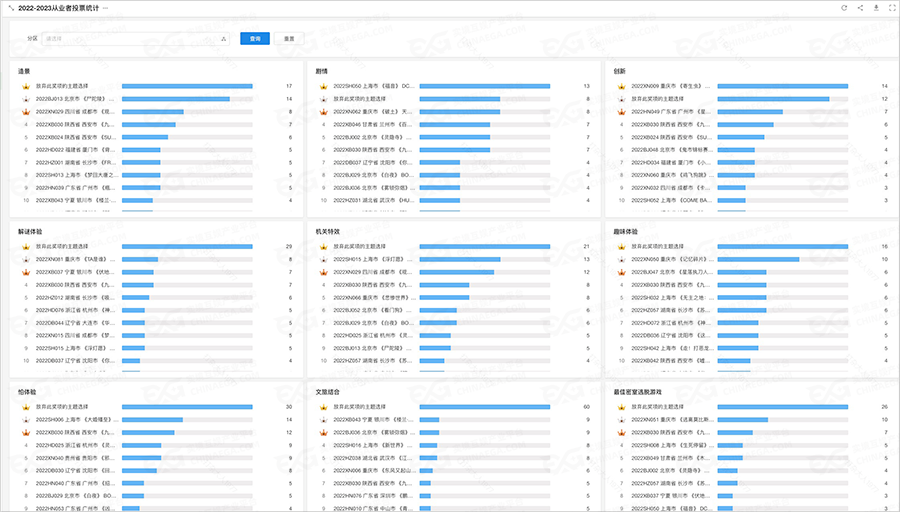Click the gold crown in 造景 panel

[23, 87]
